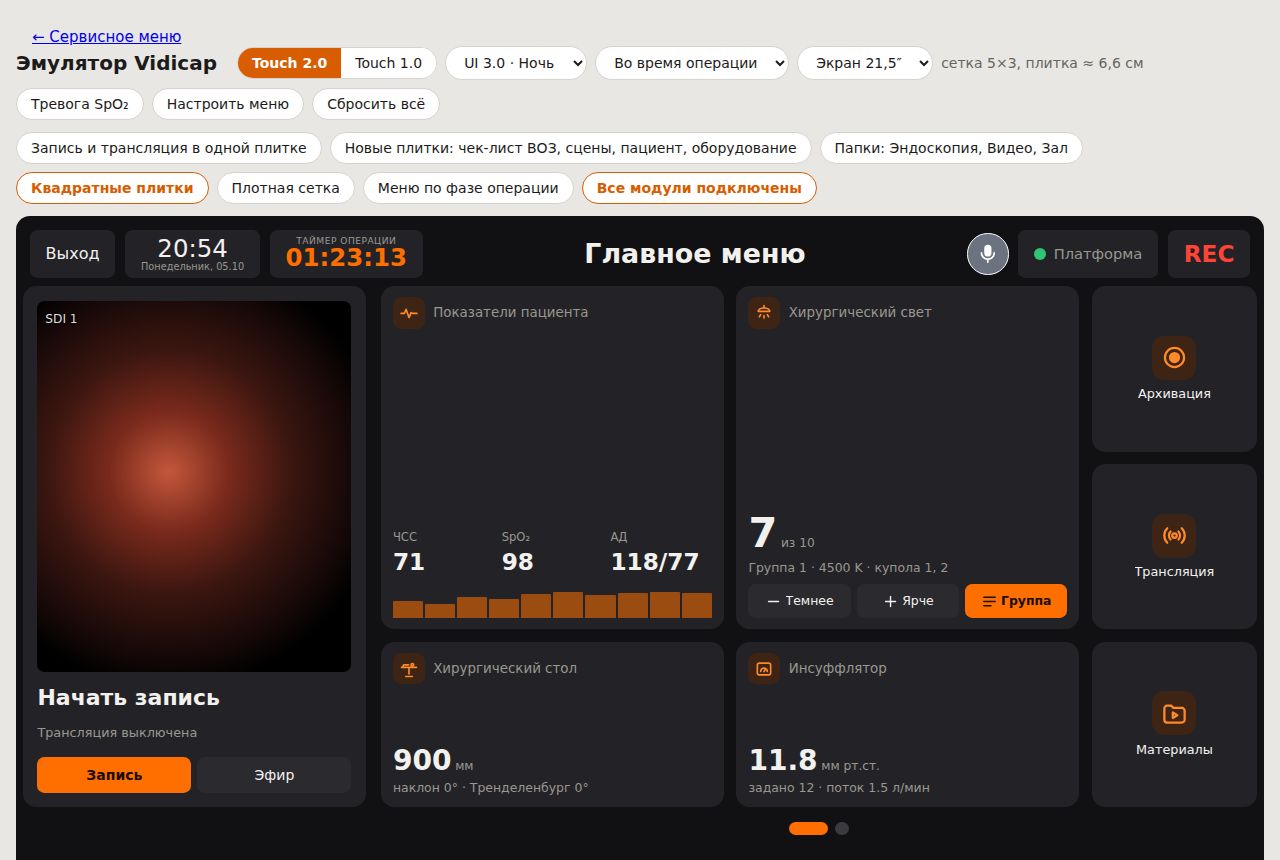This screenshot has width=1280, height=860.
Task: Trigger Тревога SpO₂ alarm
Action: 80,104
